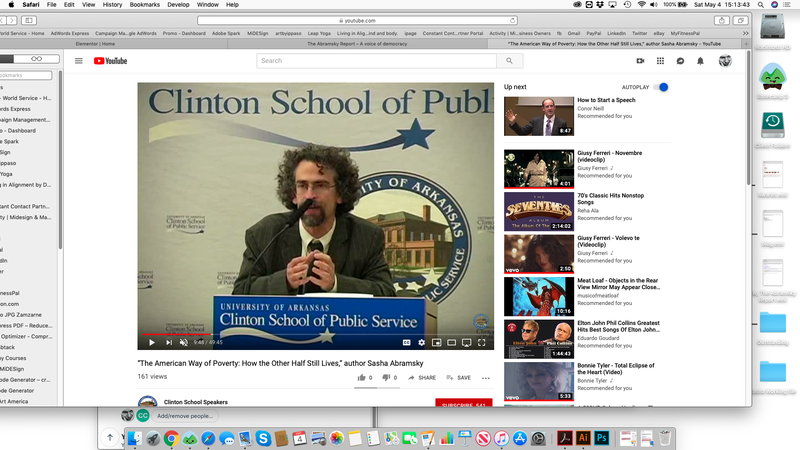The width and height of the screenshot is (800, 450).
Task: Open the Bookmarks menu
Action: 144,5
